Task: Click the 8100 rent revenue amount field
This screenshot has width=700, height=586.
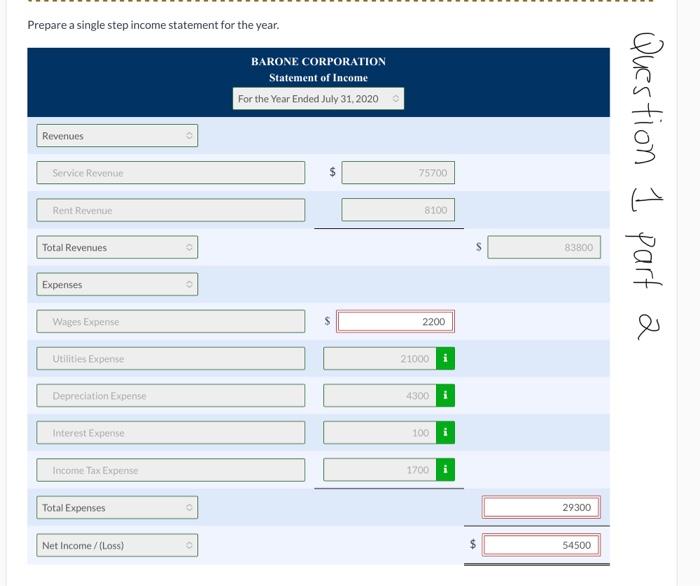Action: (x=398, y=210)
